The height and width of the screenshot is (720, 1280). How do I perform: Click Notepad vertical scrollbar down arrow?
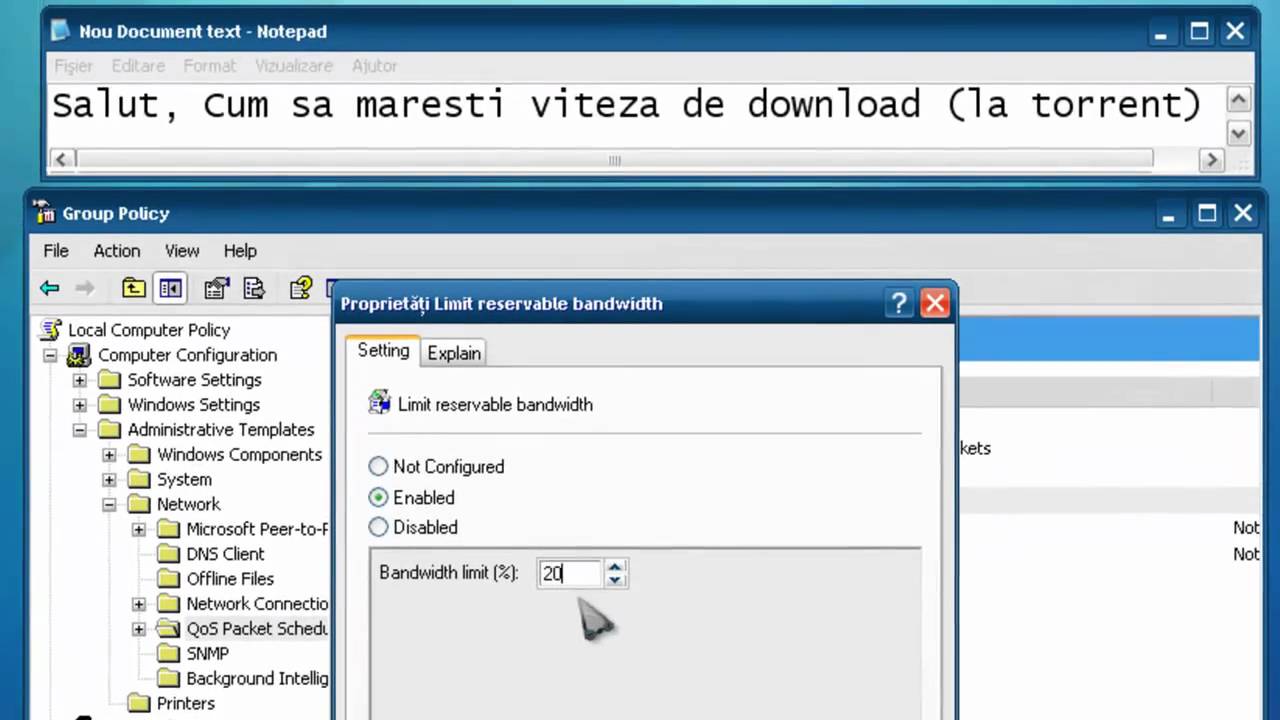point(1238,133)
